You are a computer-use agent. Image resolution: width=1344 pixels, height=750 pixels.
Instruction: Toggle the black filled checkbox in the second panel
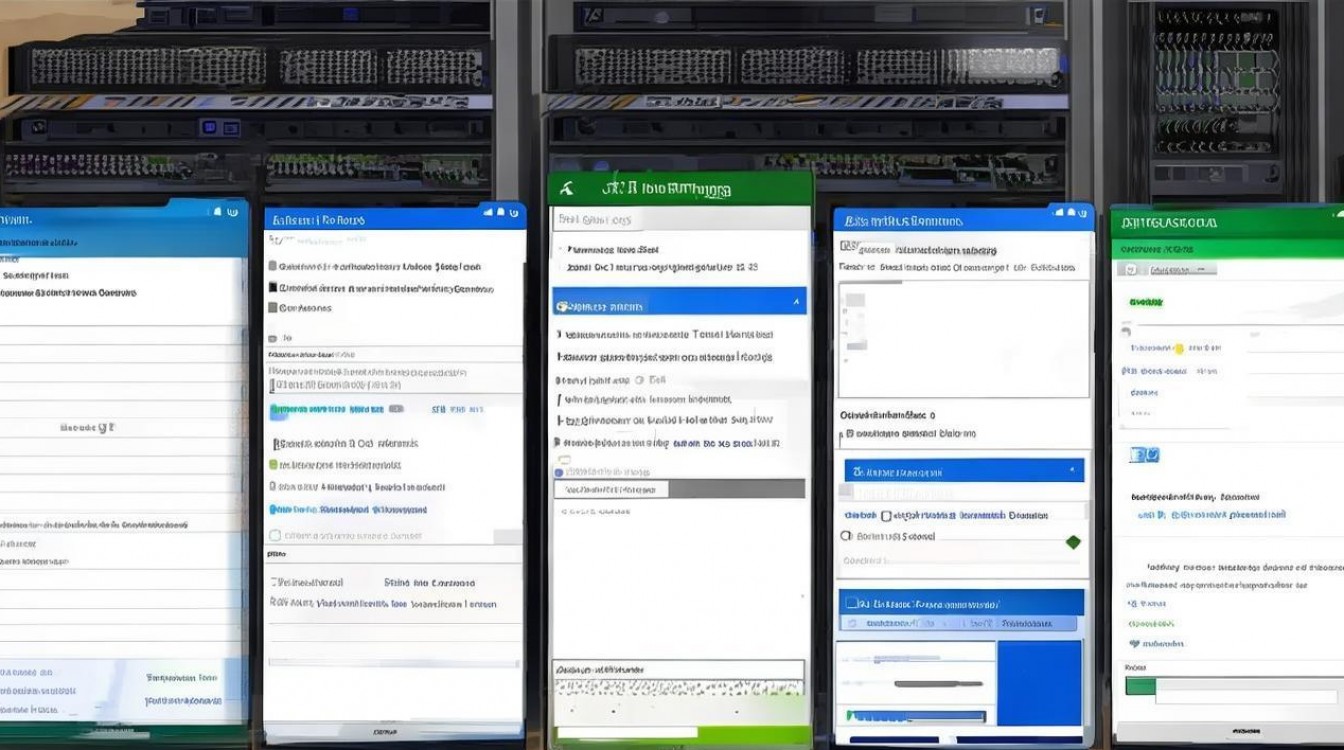coord(273,288)
